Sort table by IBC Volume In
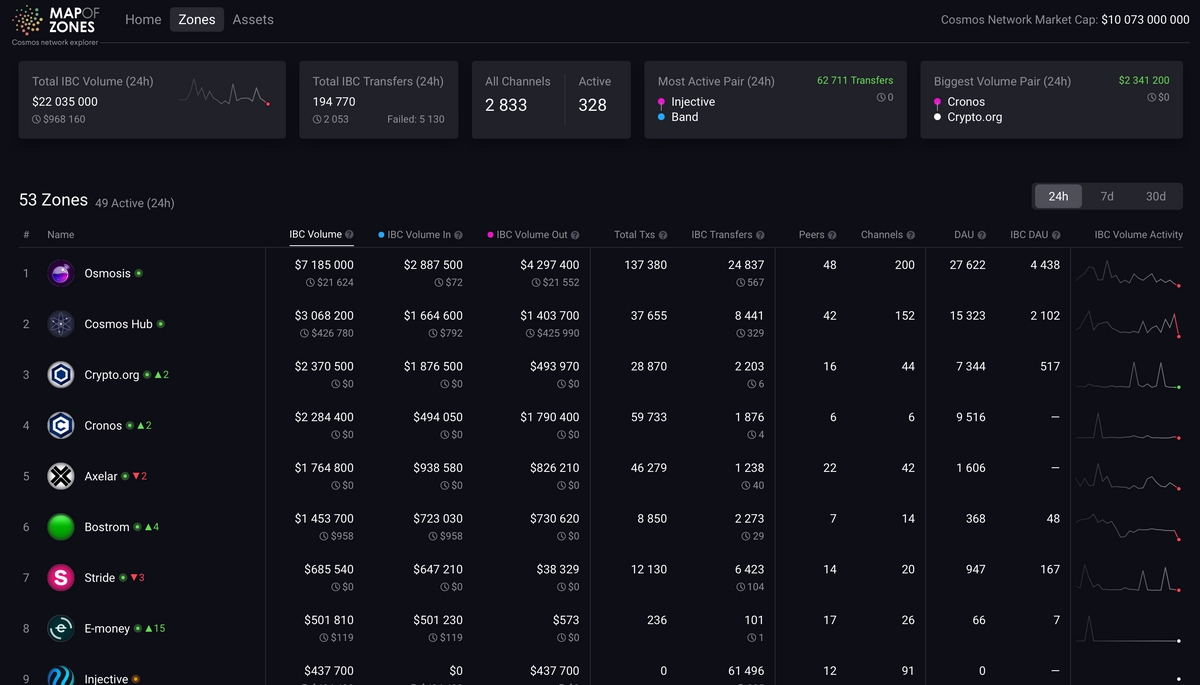The height and width of the screenshot is (685, 1200). [420, 235]
